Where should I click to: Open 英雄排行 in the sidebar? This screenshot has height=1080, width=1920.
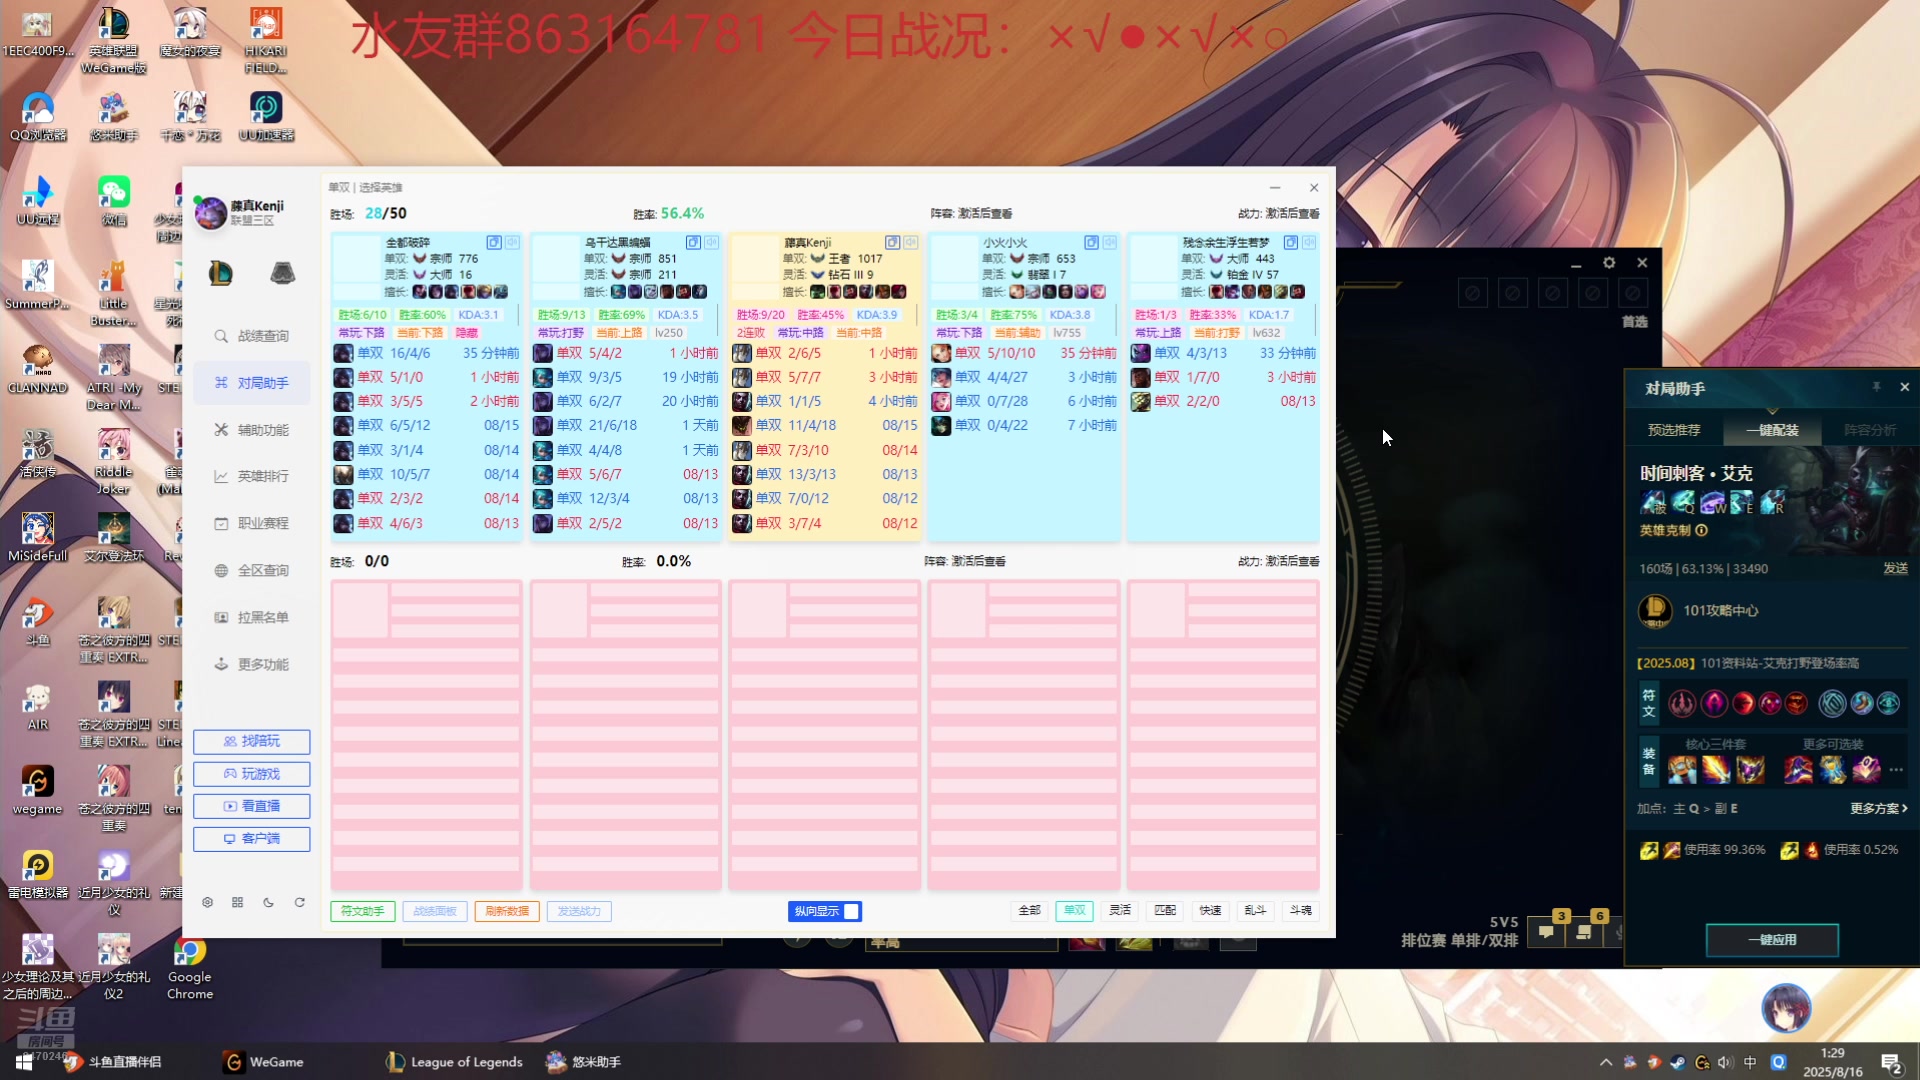(x=252, y=477)
